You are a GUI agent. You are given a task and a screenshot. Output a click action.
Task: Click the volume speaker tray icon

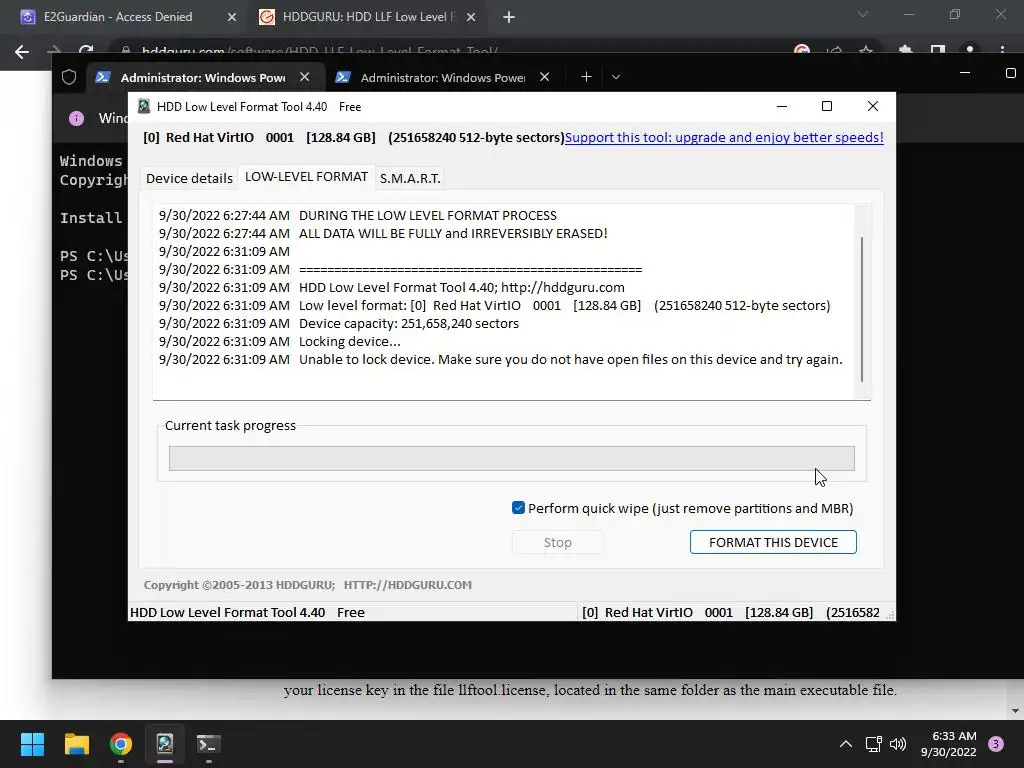898,744
